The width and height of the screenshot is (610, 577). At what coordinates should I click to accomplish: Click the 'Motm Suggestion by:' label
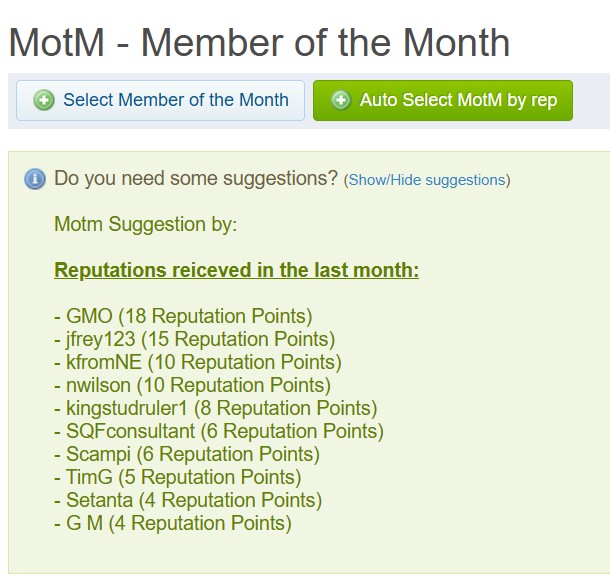pos(145,224)
